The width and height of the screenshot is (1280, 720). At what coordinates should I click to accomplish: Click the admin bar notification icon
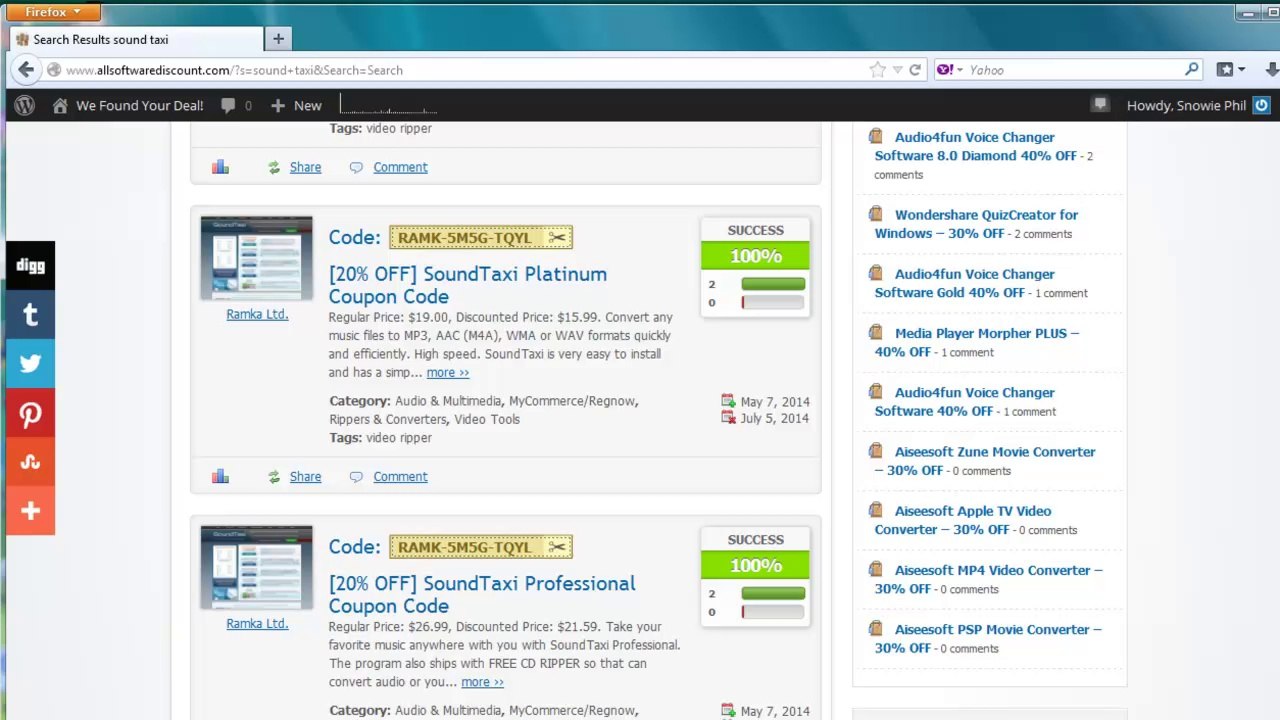pyautogui.click(x=1101, y=104)
